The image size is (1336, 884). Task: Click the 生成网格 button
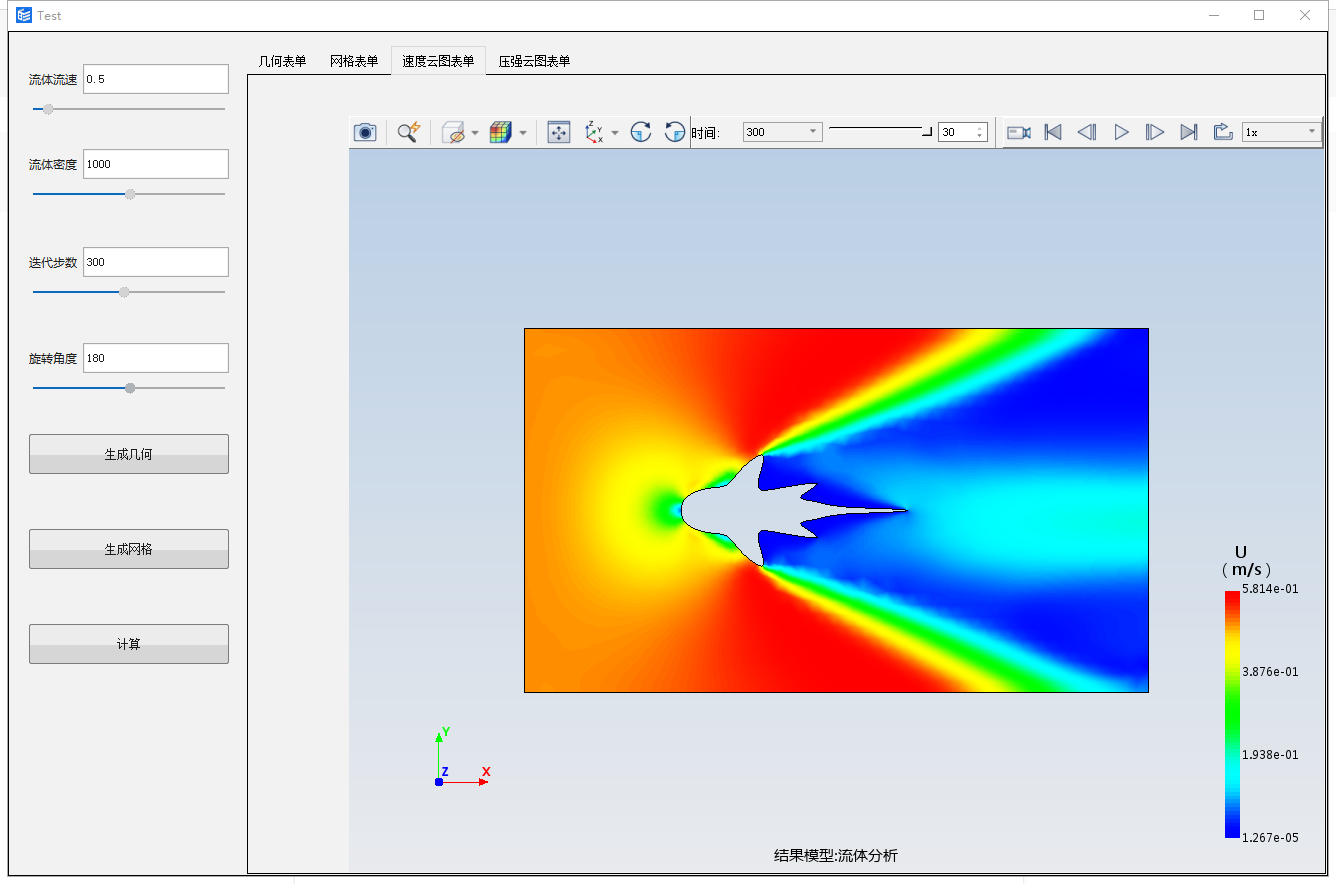click(x=129, y=549)
